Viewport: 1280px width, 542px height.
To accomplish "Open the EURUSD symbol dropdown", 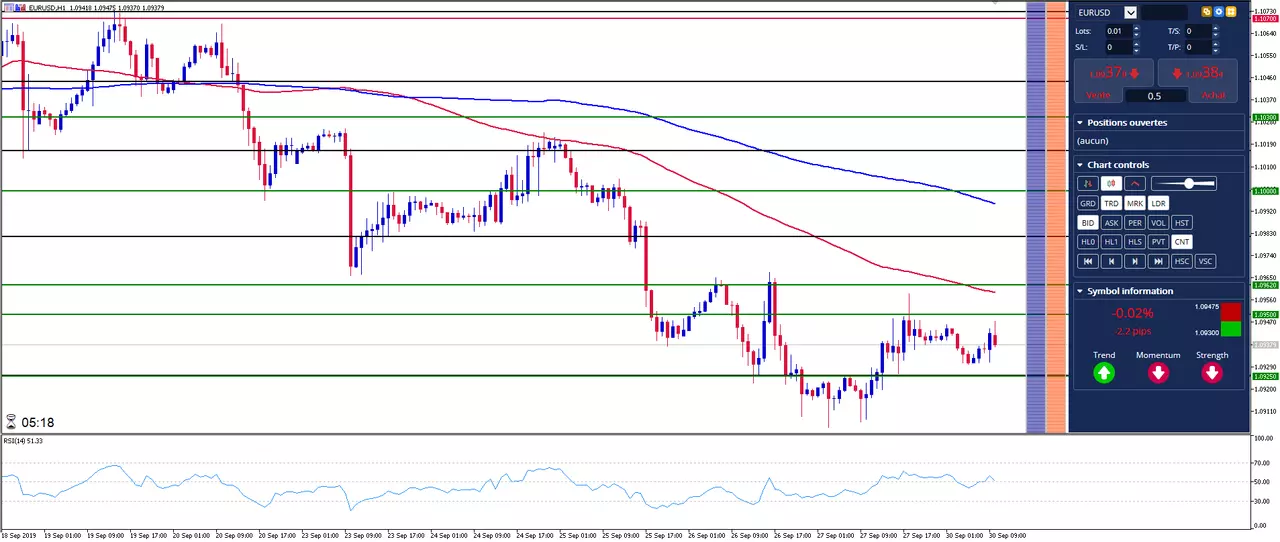I will [x=1131, y=13].
